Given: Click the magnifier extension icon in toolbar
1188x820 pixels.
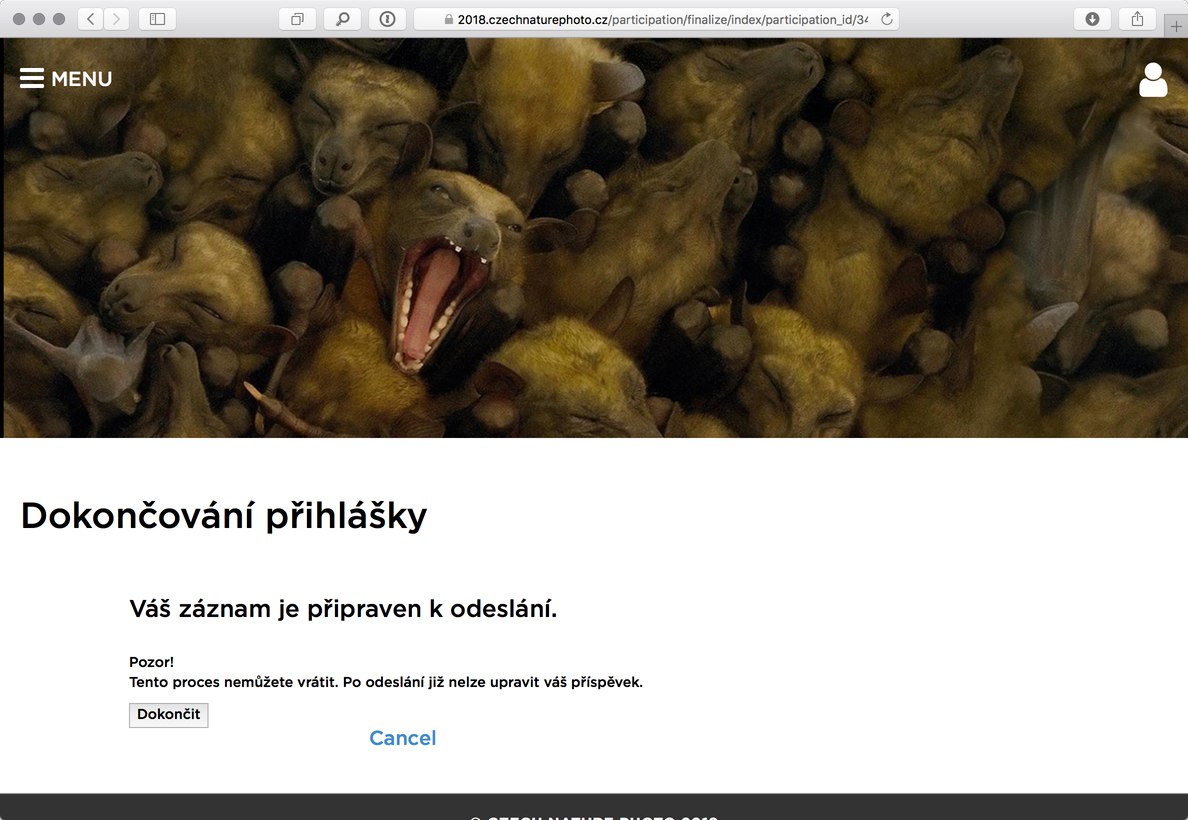Looking at the screenshot, I should pos(342,19).
